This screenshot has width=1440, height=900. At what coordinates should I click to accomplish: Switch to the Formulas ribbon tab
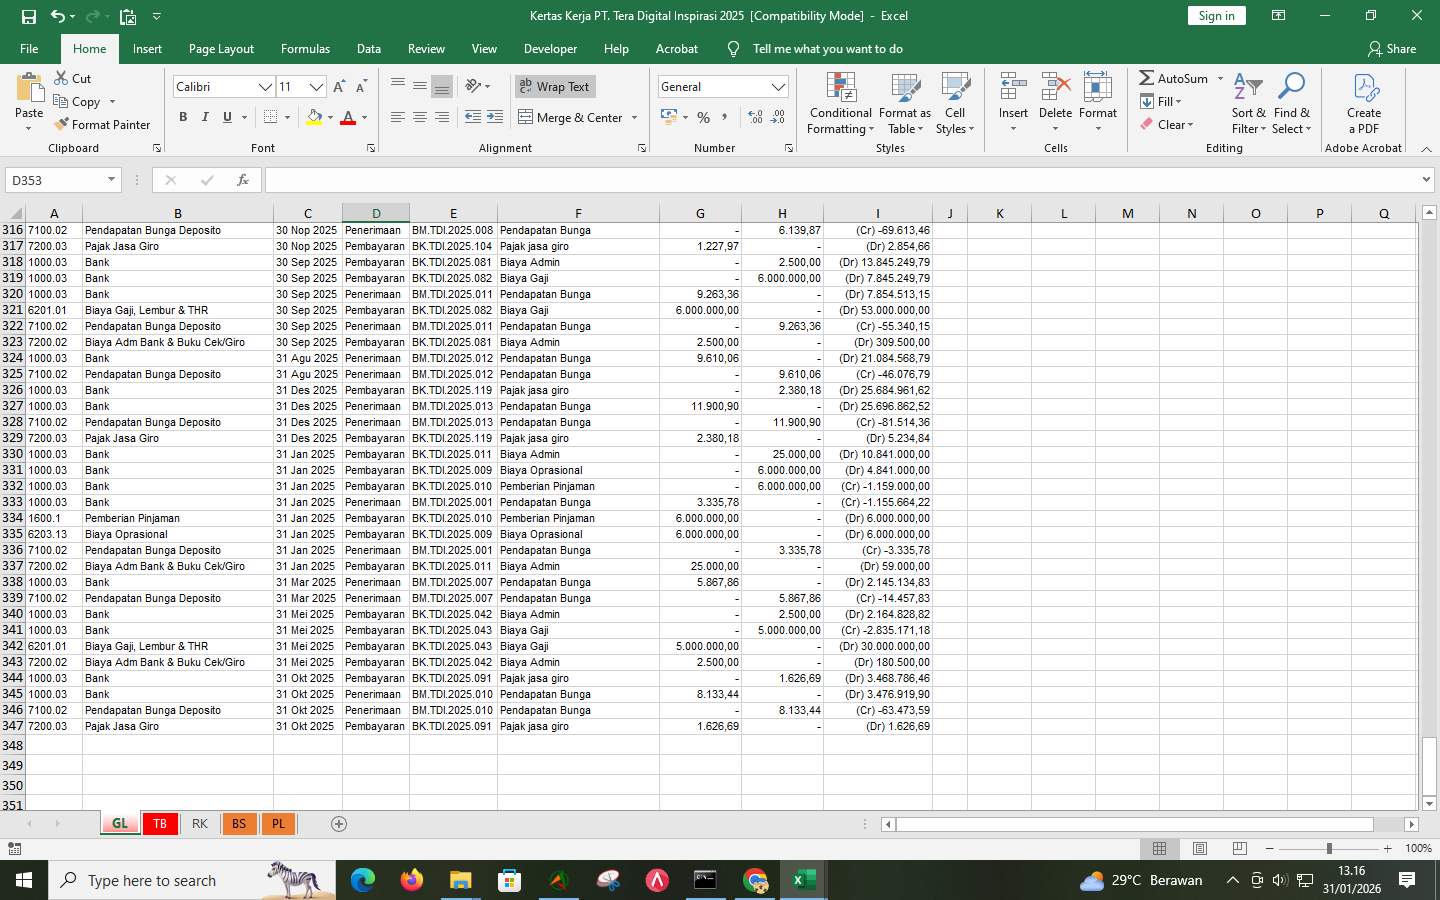[305, 48]
